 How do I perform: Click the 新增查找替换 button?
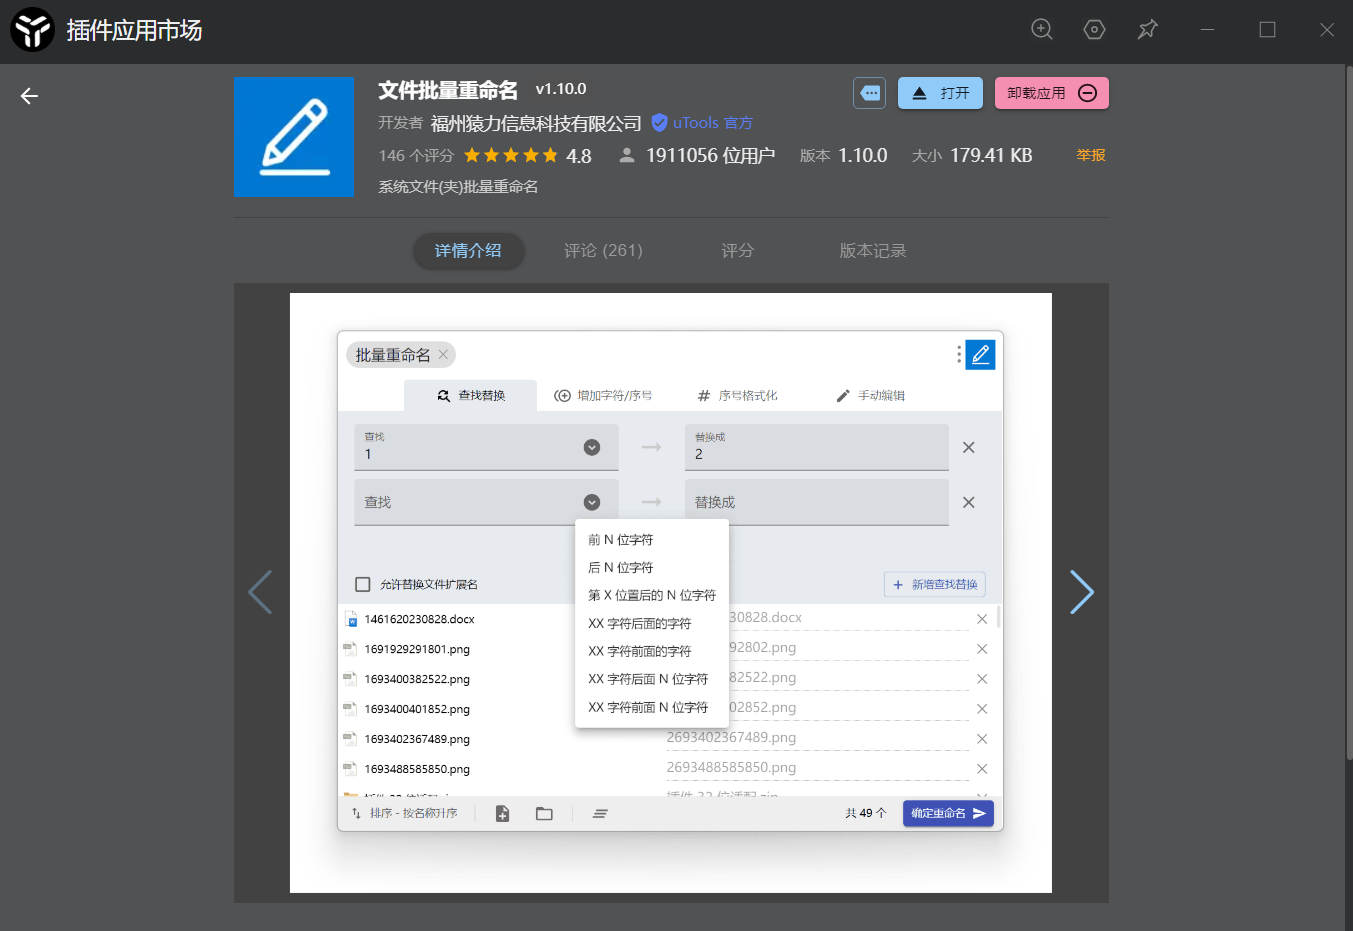tap(933, 583)
